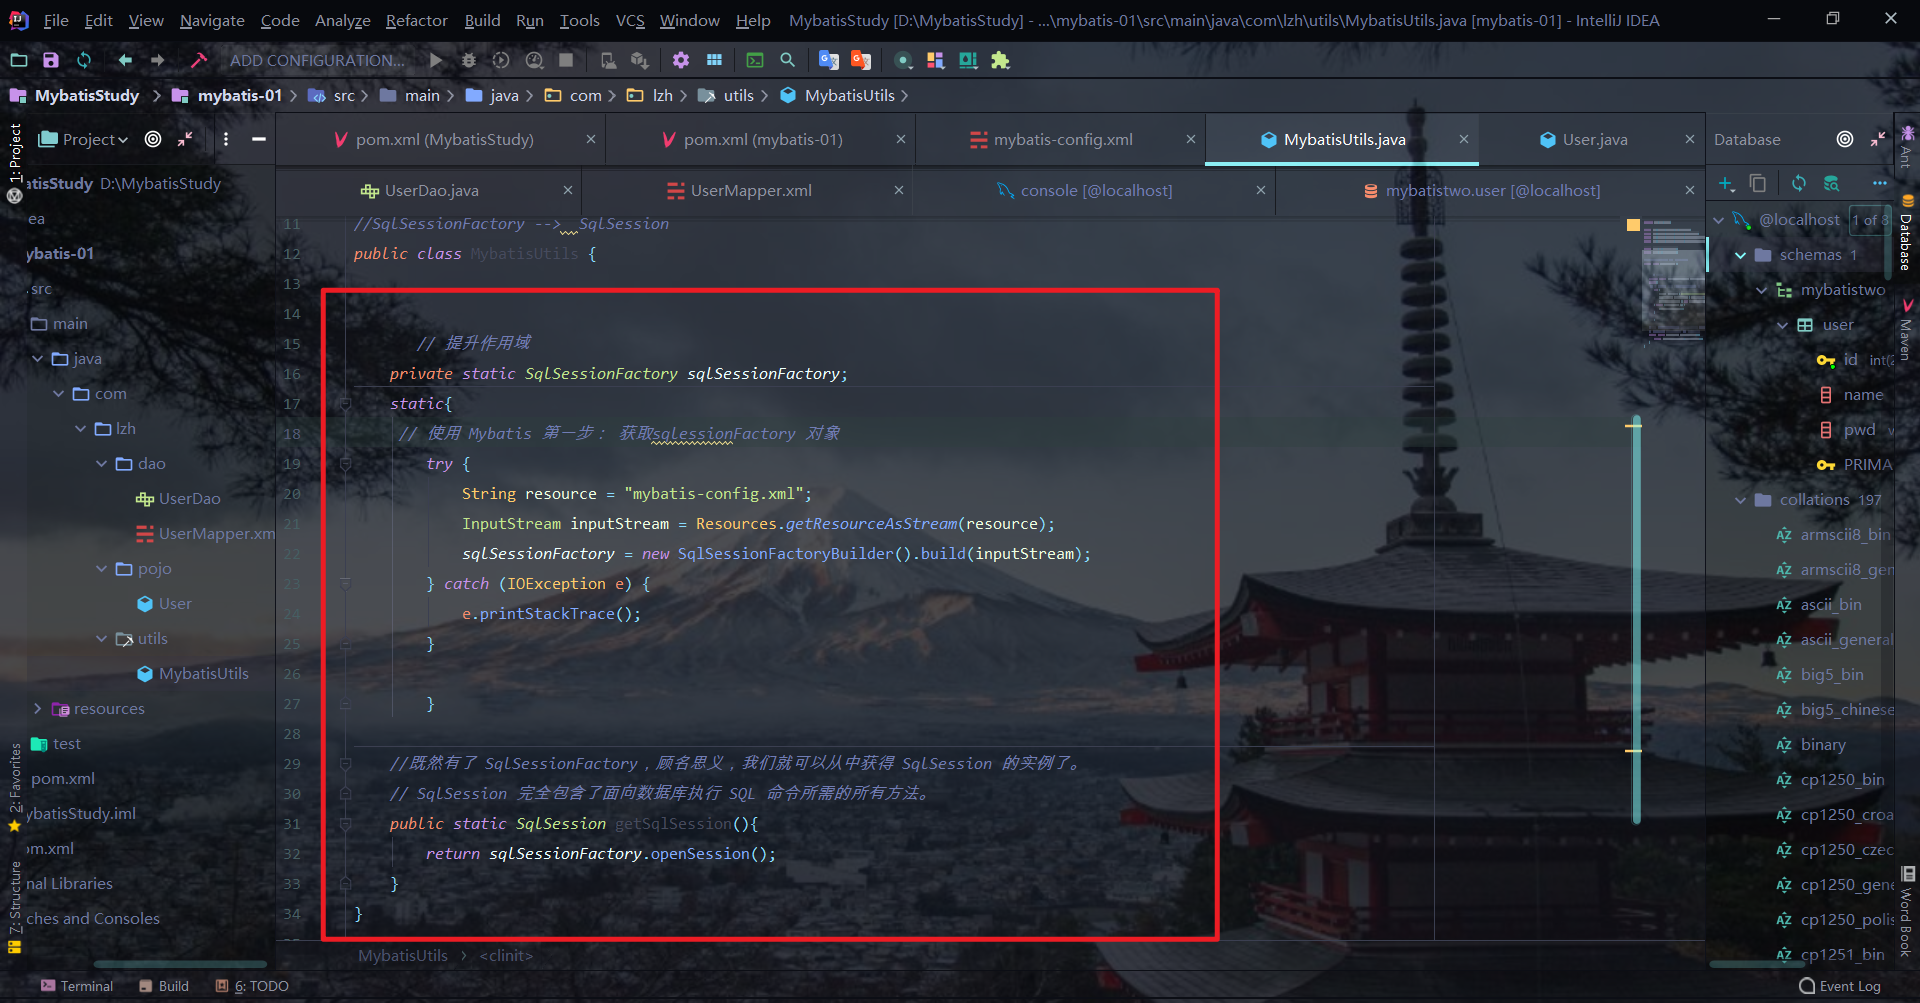Collapse the schemas node in Database tree
1920x1003 pixels.
click(x=1740, y=255)
